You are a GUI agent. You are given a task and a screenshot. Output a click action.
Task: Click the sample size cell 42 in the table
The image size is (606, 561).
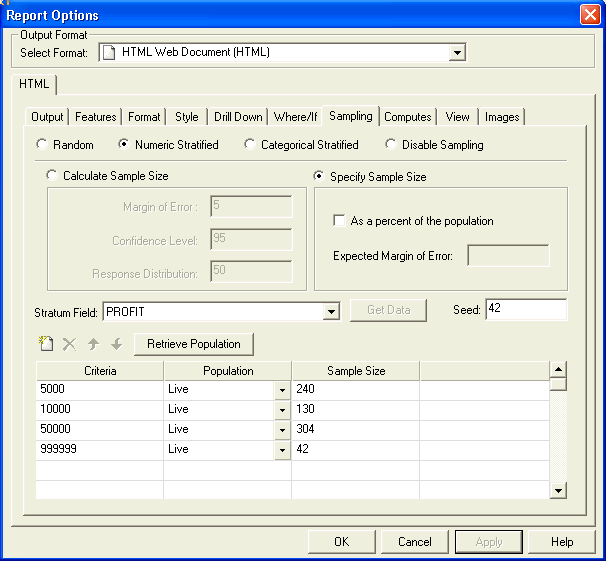coord(356,450)
